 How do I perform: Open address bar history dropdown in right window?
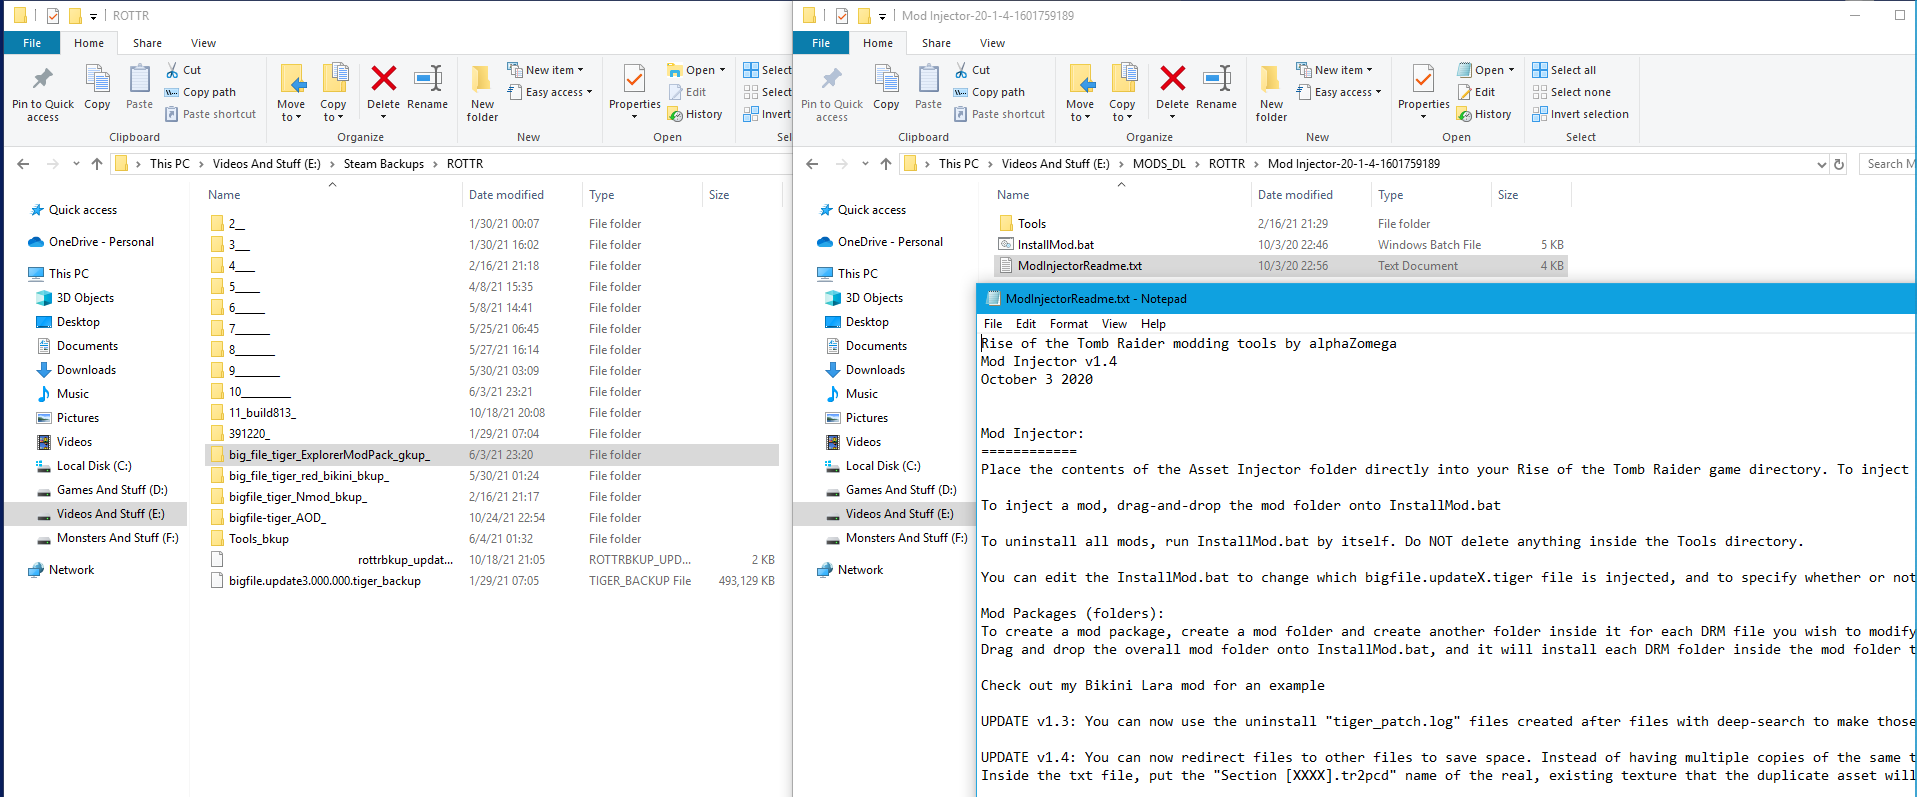click(x=1821, y=164)
